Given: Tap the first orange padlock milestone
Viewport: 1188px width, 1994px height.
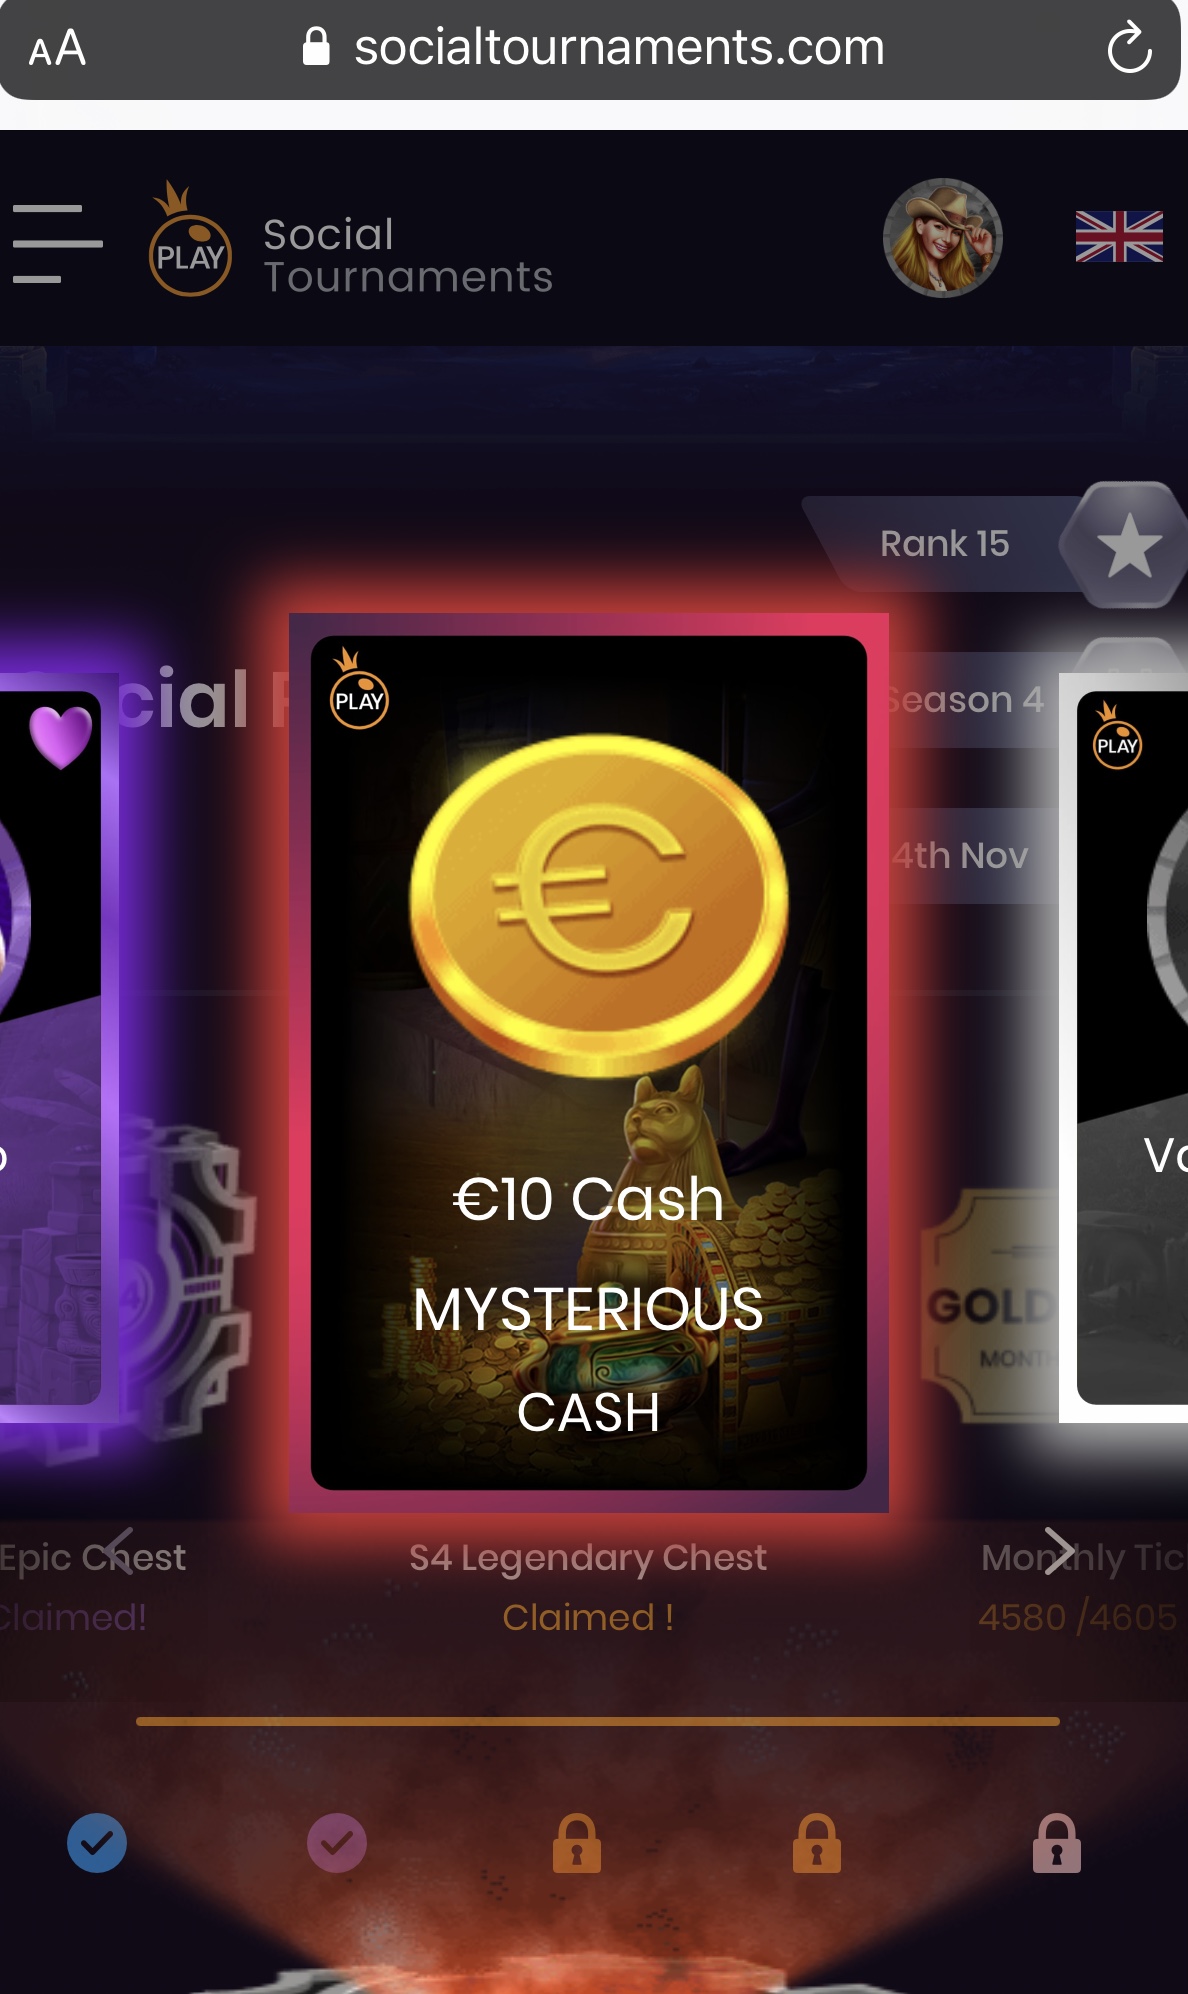Looking at the screenshot, I should pos(577,1843).
